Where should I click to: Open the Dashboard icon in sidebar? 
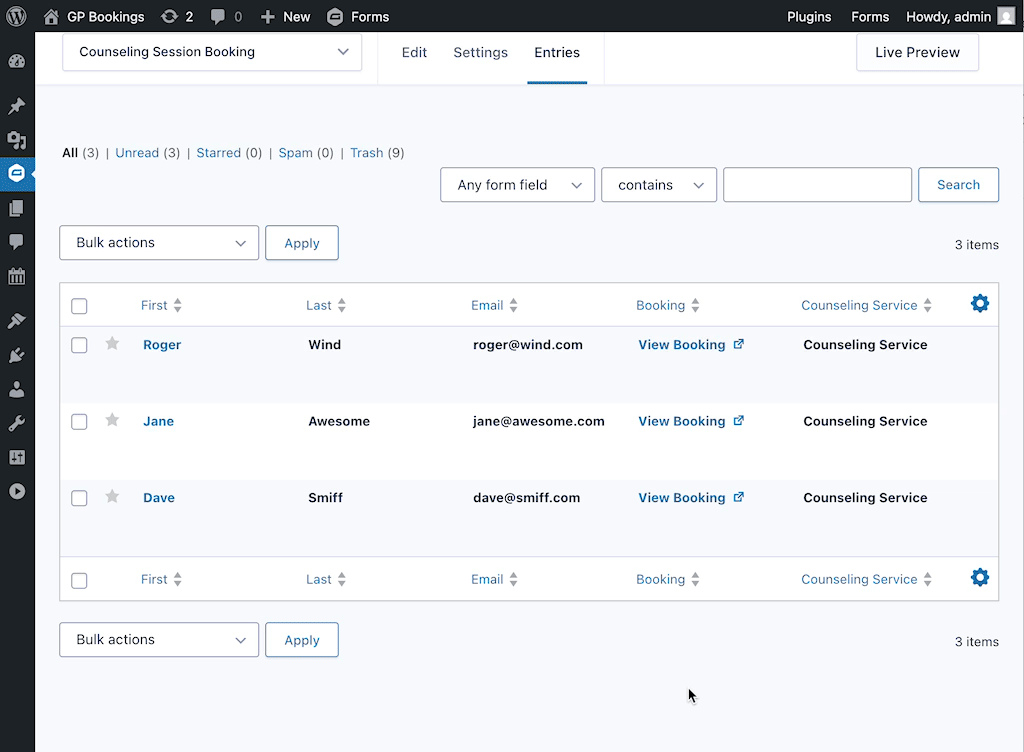tap(17, 62)
